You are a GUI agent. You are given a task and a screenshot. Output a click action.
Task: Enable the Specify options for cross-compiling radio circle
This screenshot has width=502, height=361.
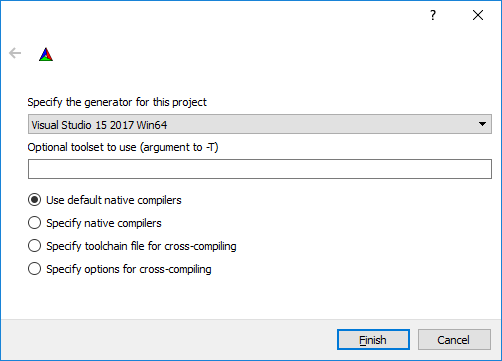point(34,269)
